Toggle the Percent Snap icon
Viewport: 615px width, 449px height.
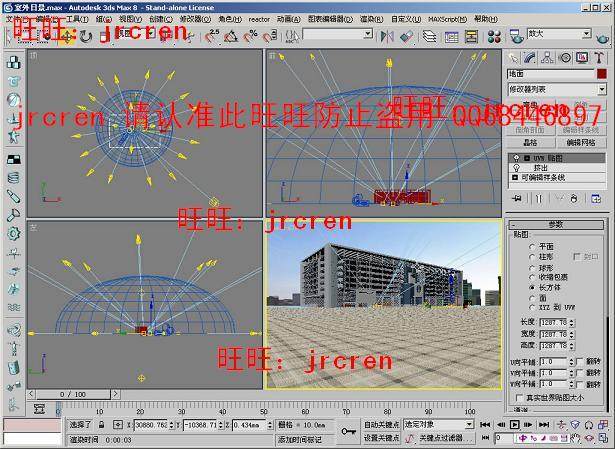pyautogui.click(x=249, y=37)
